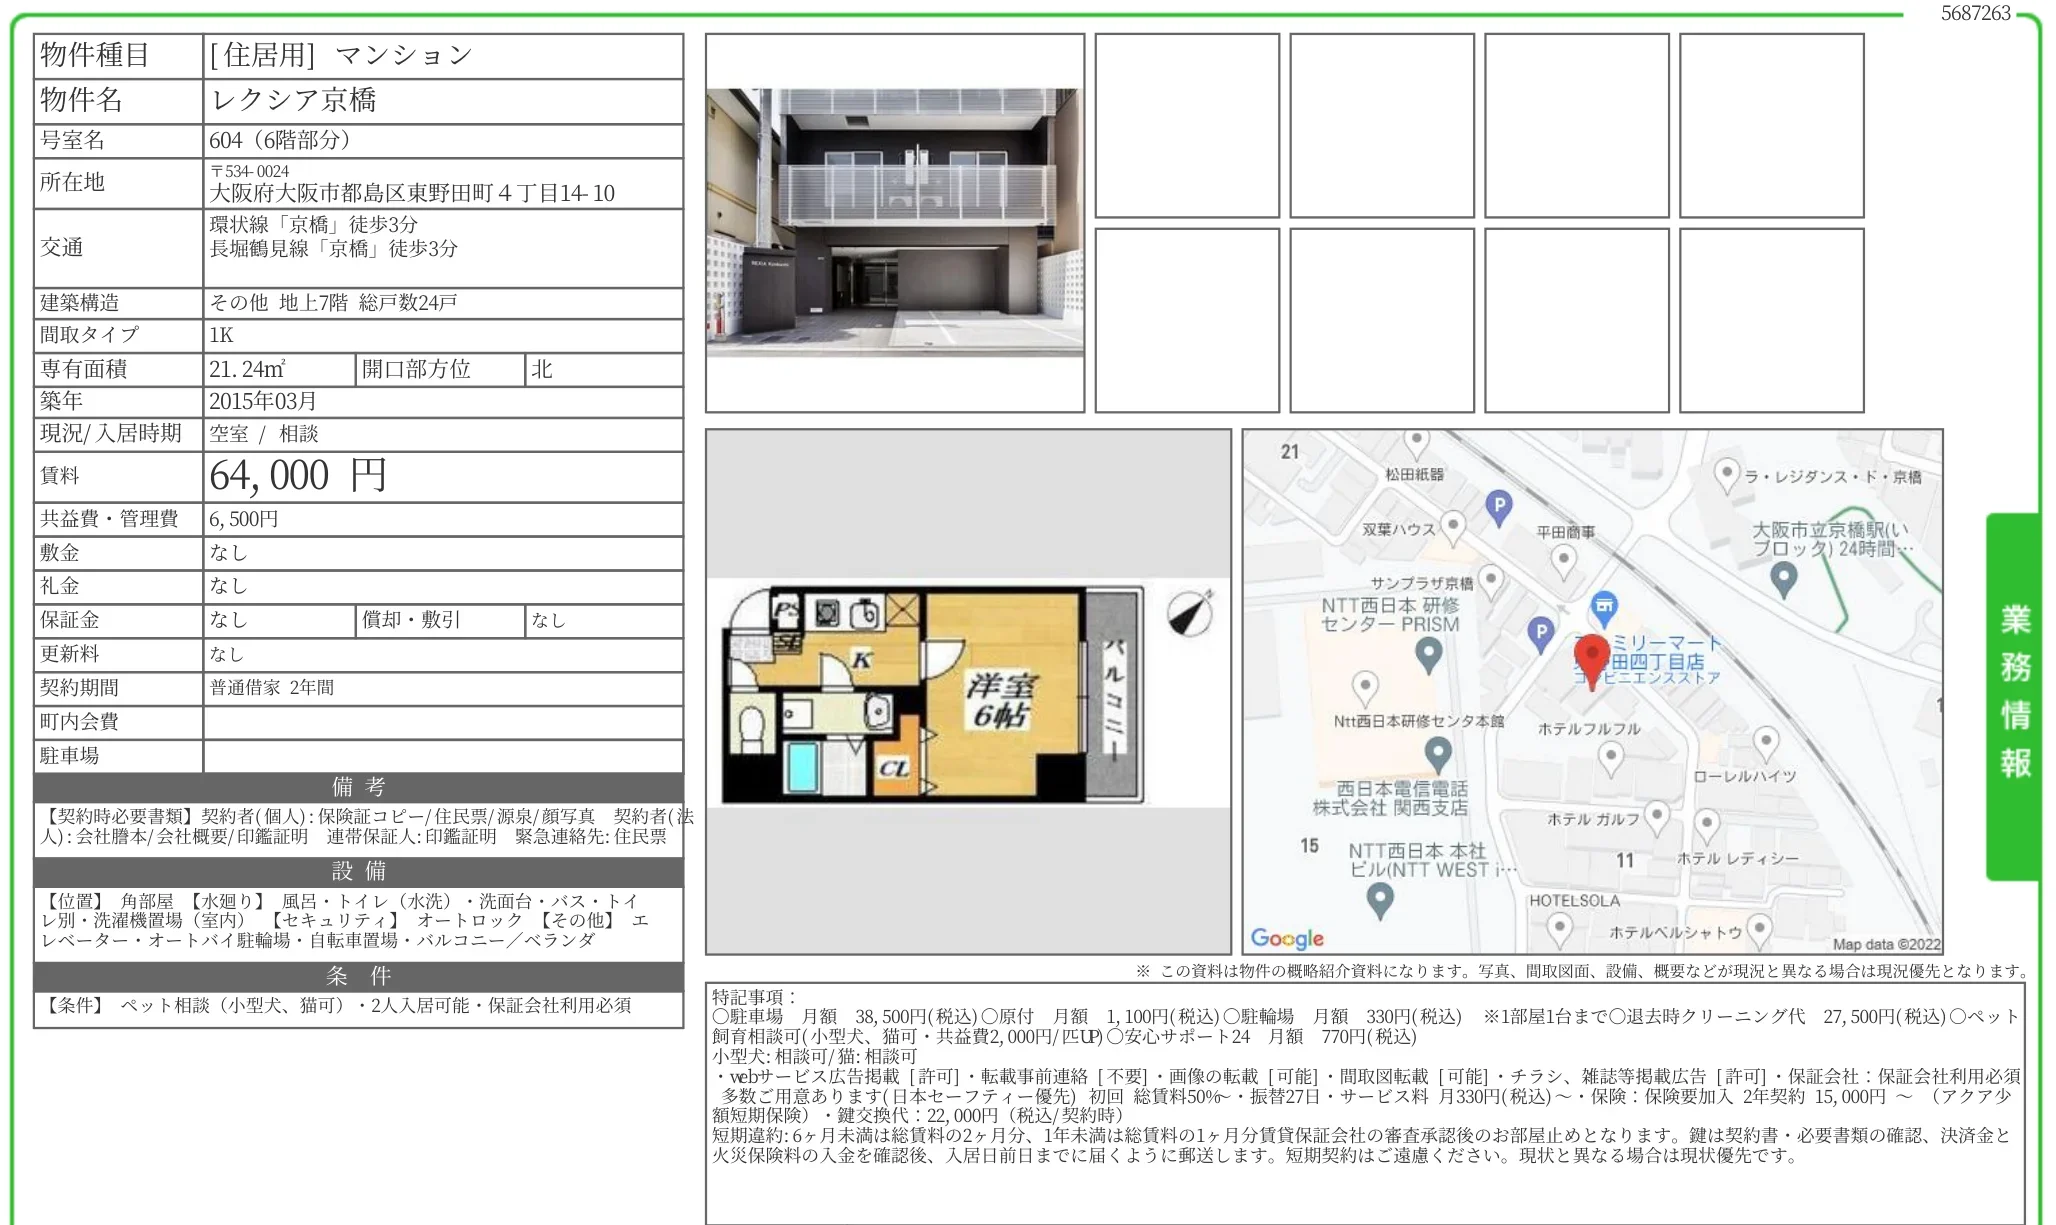Click the ホテルフルフル map pin
This screenshot has width=2056, height=1225.
[x=1610, y=757]
